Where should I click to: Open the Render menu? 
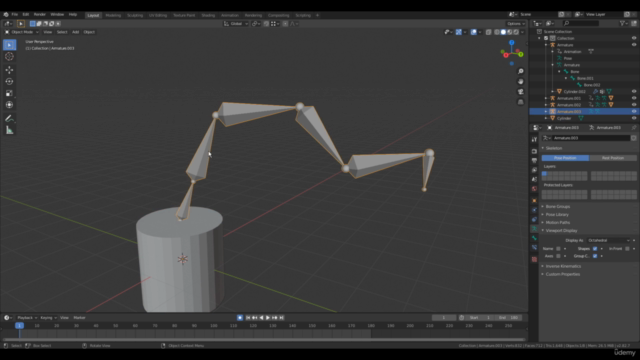point(40,15)
